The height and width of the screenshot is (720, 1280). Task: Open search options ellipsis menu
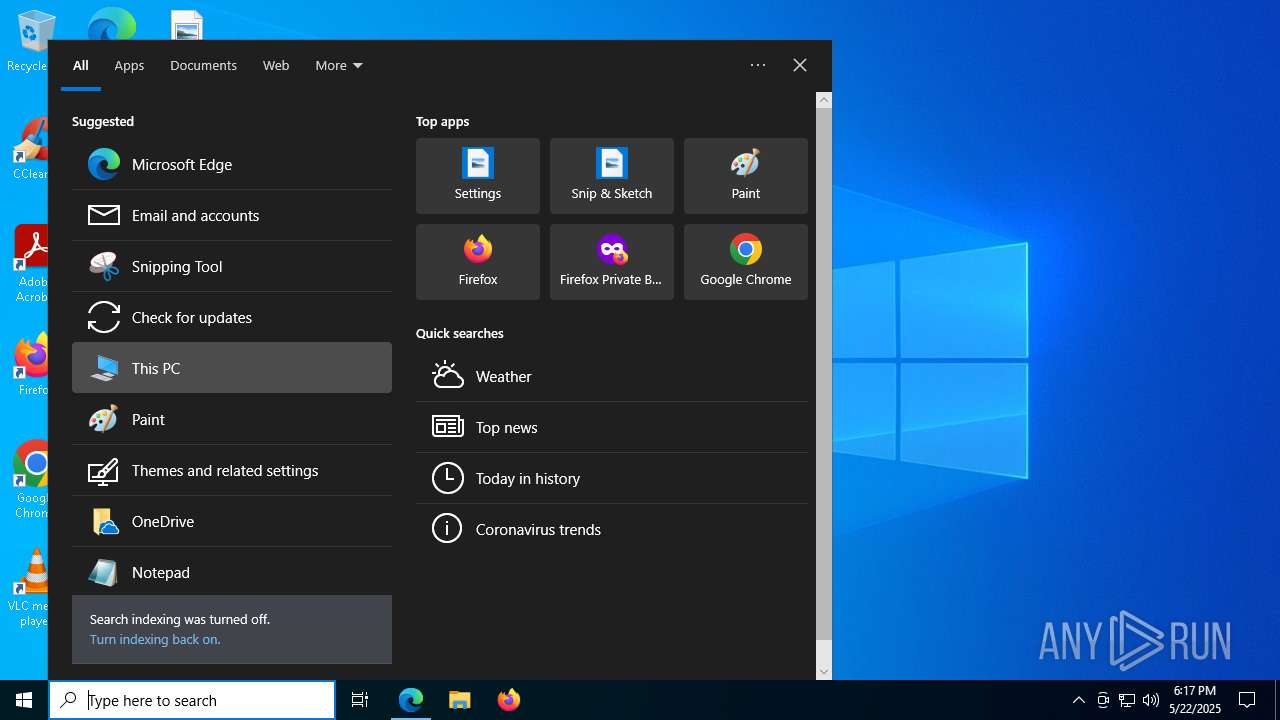click(x=758, y=65)
